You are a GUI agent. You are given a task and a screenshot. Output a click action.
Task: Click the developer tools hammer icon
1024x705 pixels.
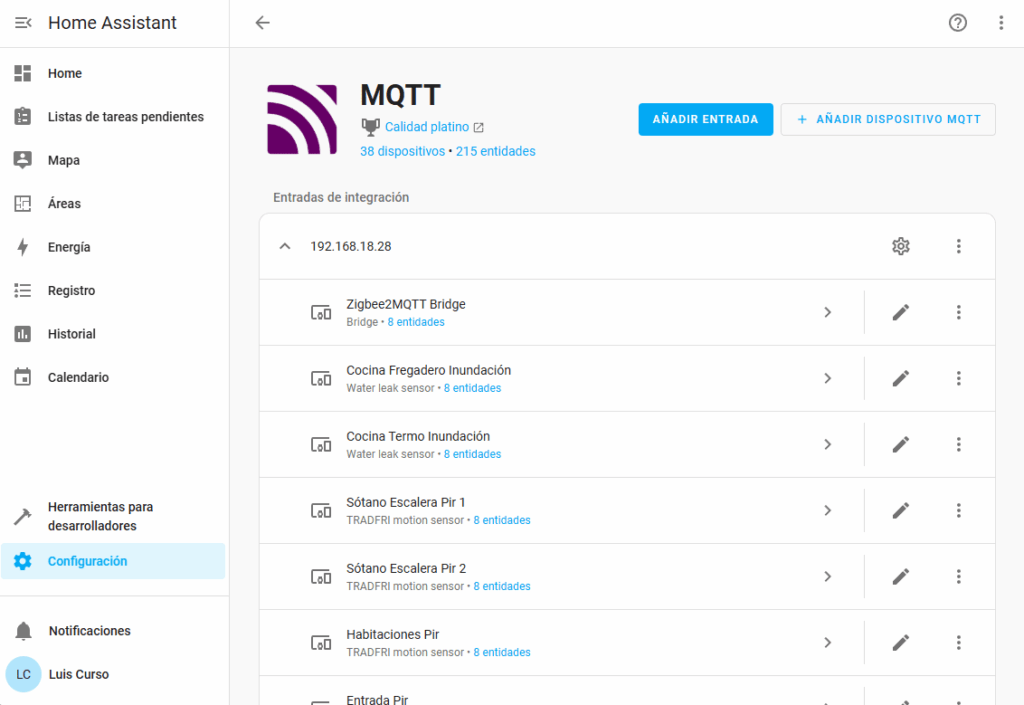pyautogui.click(x=23, y=516)
